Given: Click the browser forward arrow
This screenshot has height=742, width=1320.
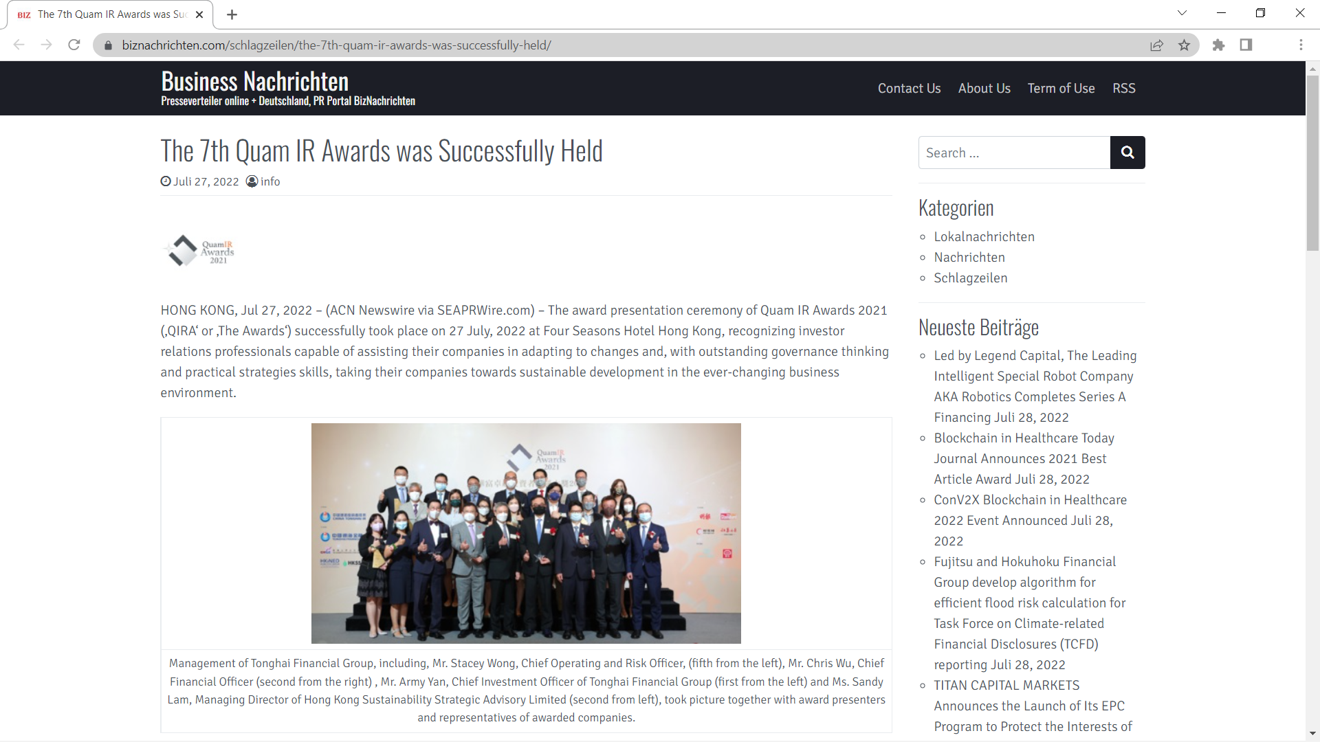Looking at the screenshot, I should point(46,45).
